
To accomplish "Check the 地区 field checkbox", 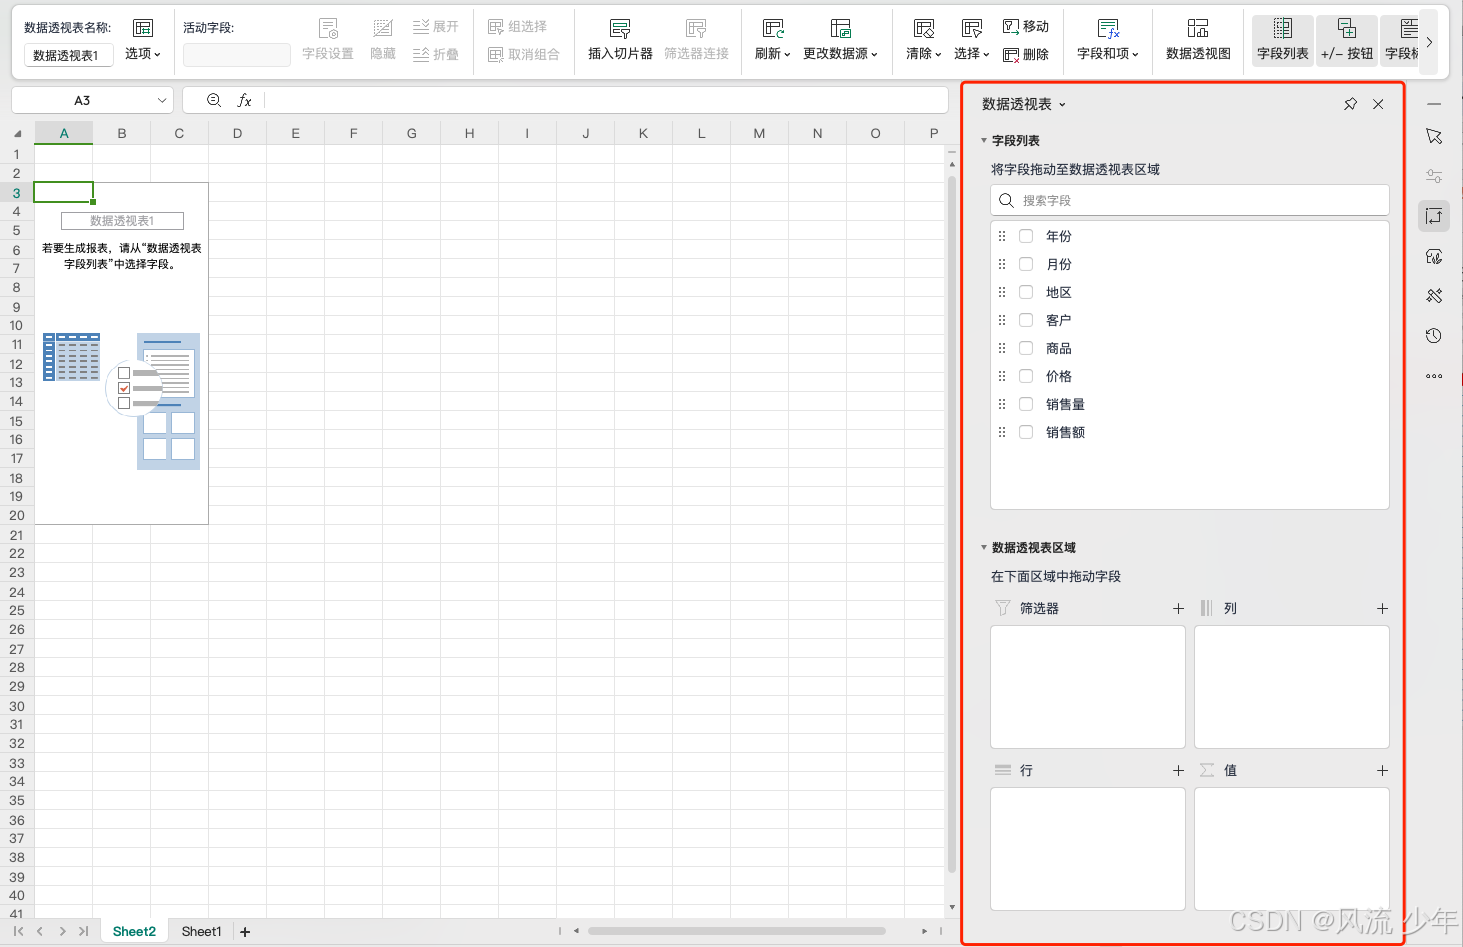I will (x=1026, y=292).
